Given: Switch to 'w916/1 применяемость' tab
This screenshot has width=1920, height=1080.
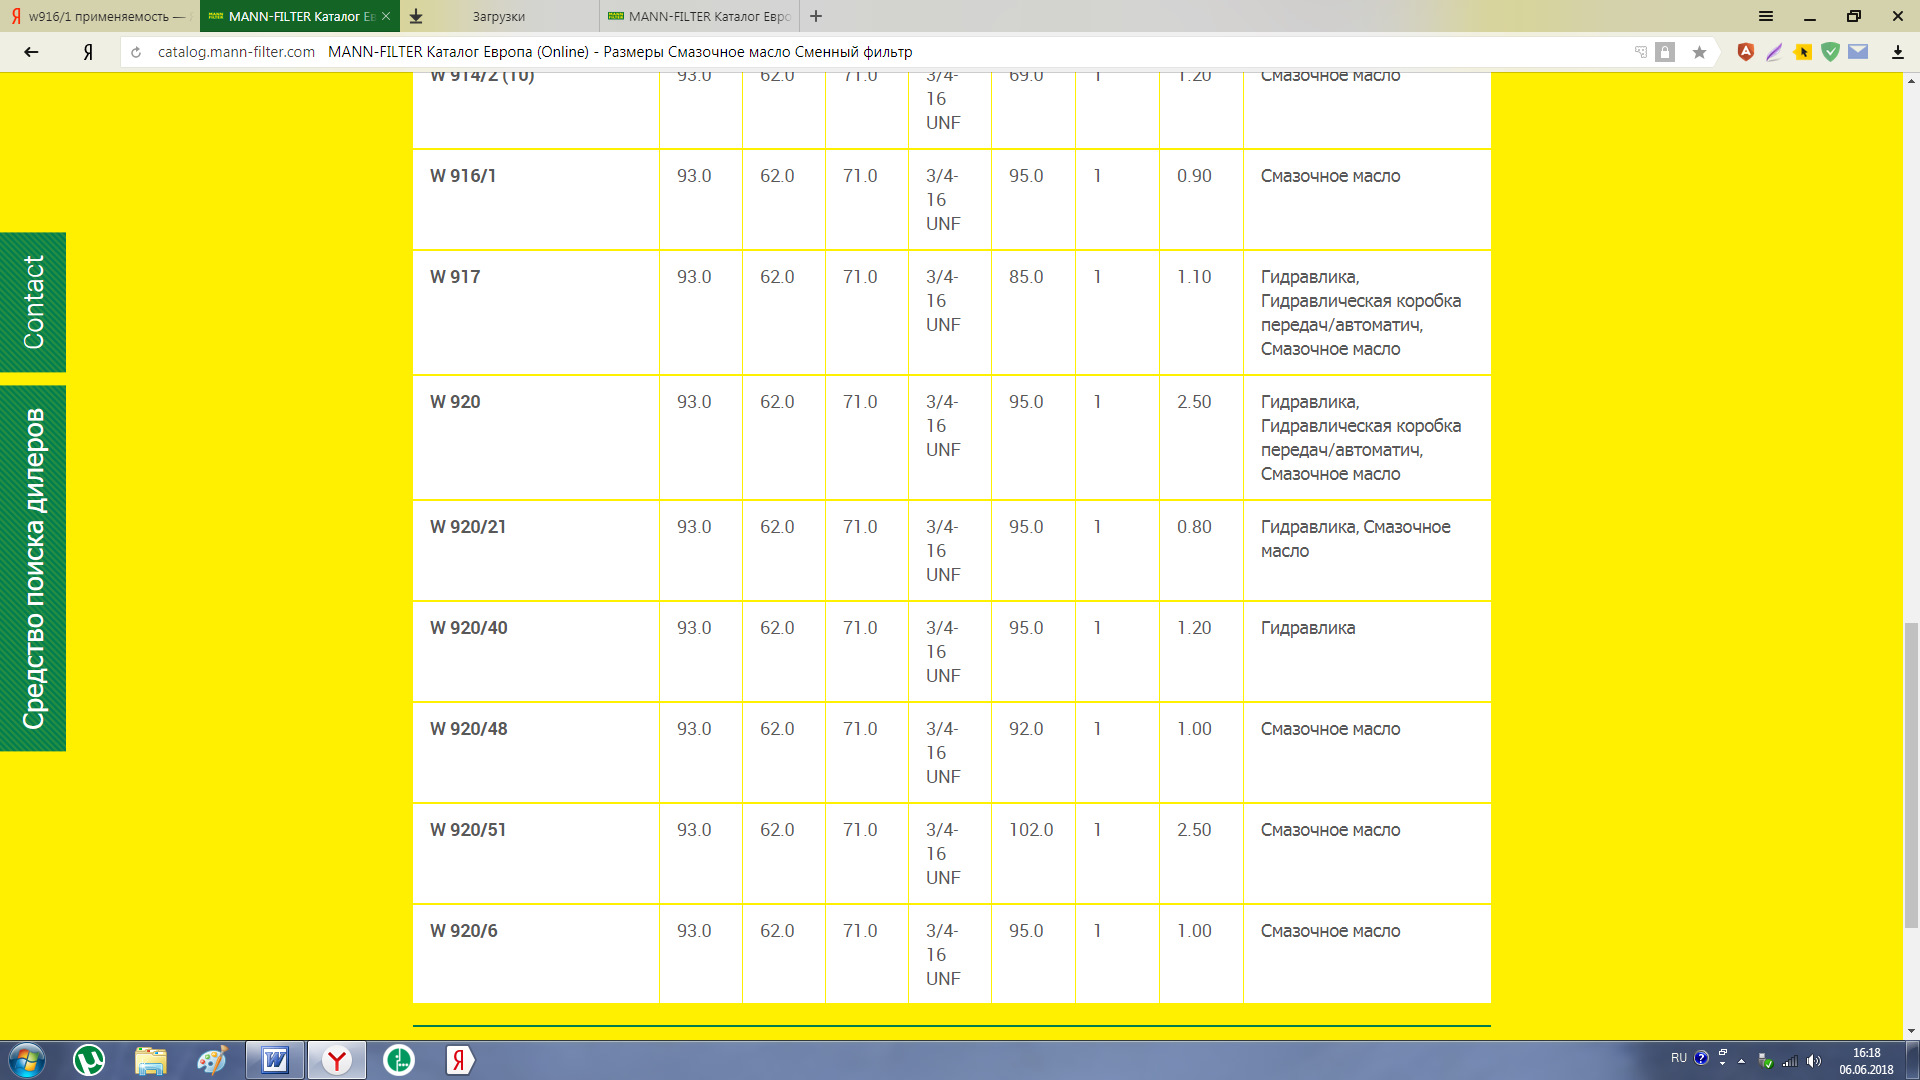Looking at the screenshot, I should pos(100,16).
